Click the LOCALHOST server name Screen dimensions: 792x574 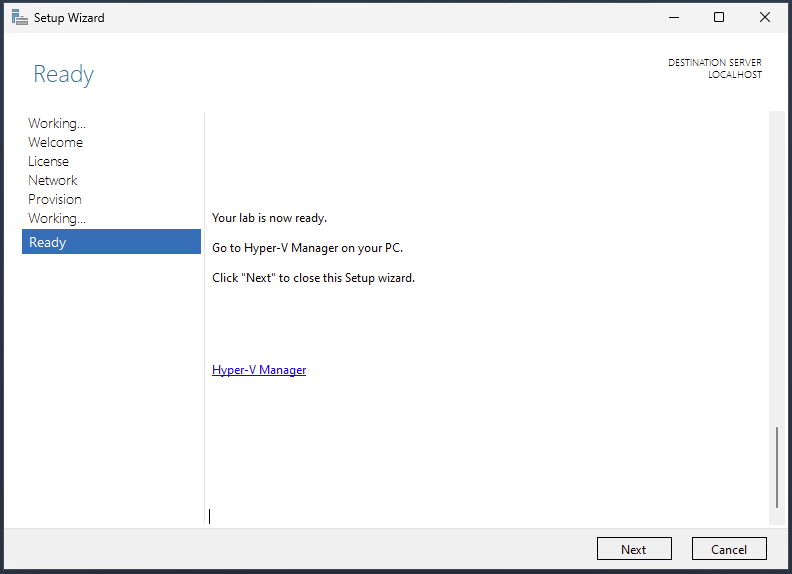(735, 75)
